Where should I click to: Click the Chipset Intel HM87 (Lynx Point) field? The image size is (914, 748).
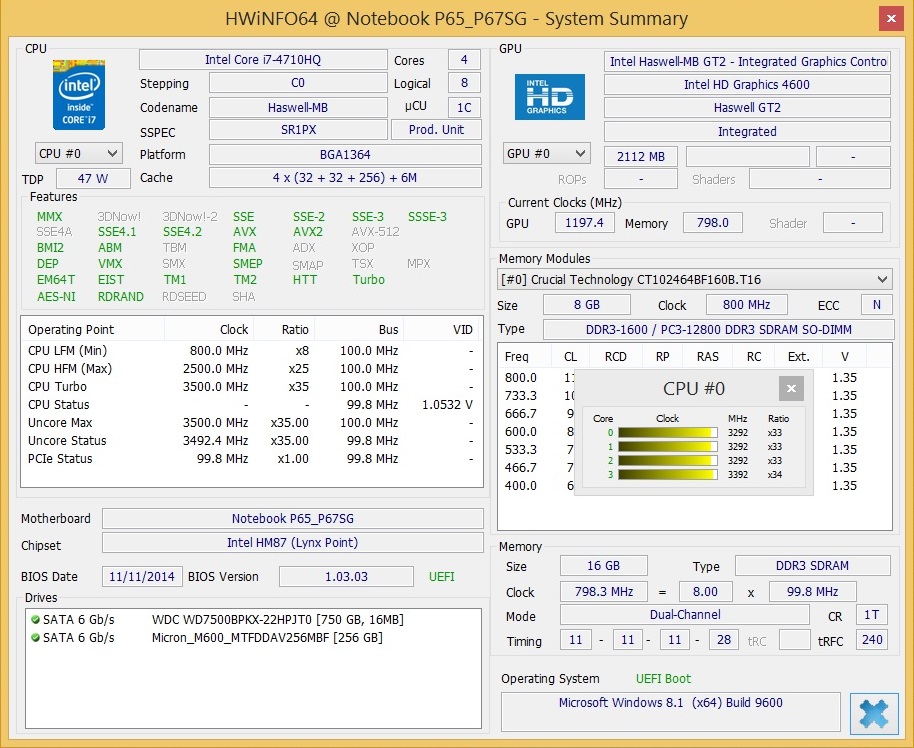click(x=293, y=543)
